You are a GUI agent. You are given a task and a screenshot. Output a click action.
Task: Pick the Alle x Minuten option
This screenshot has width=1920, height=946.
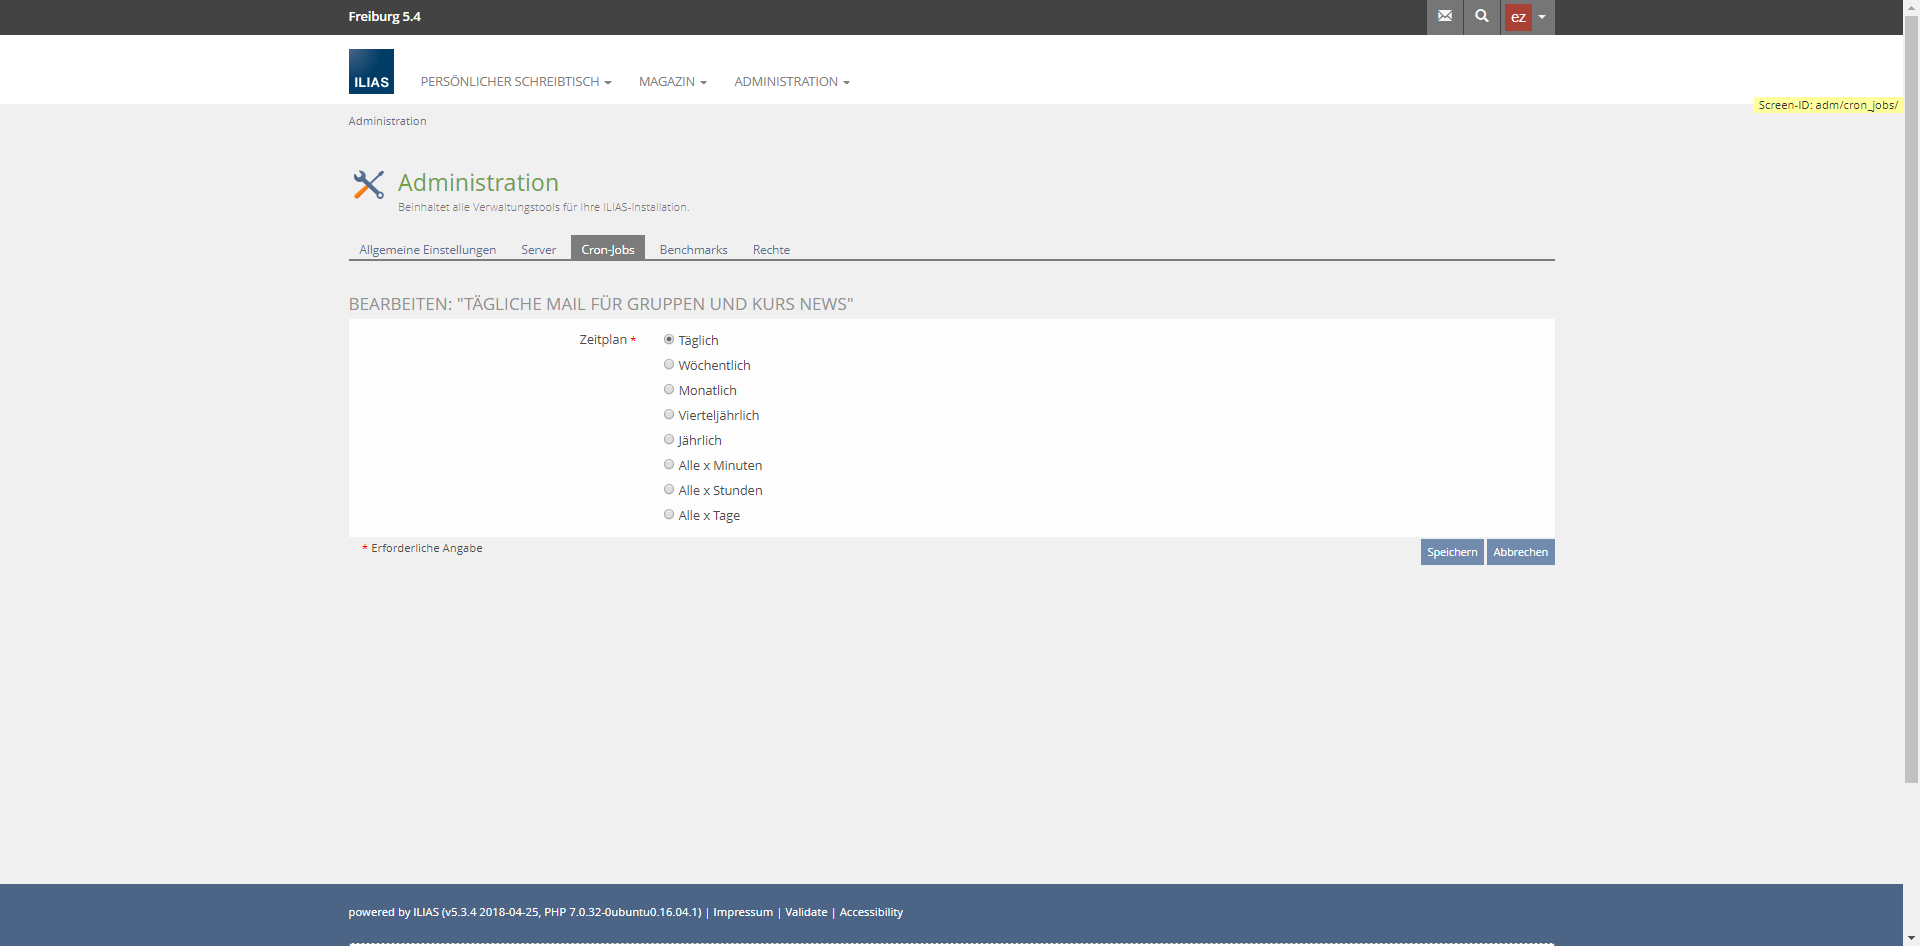click(x=669, y=465)
